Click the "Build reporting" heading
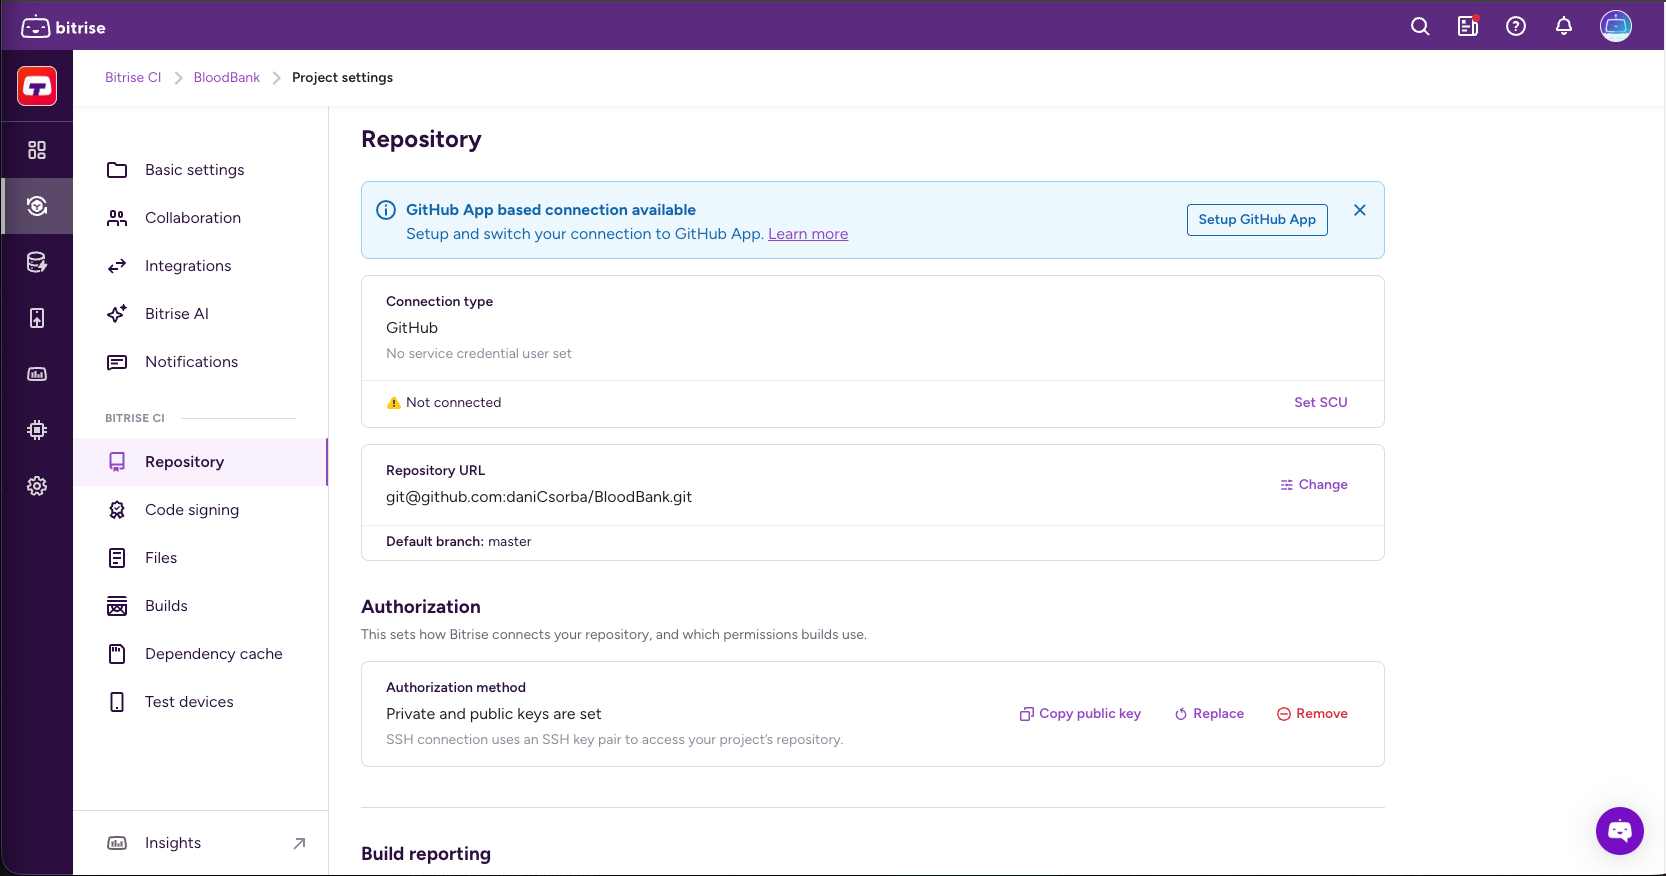The image size is (1666, 876). click(426, 854)
